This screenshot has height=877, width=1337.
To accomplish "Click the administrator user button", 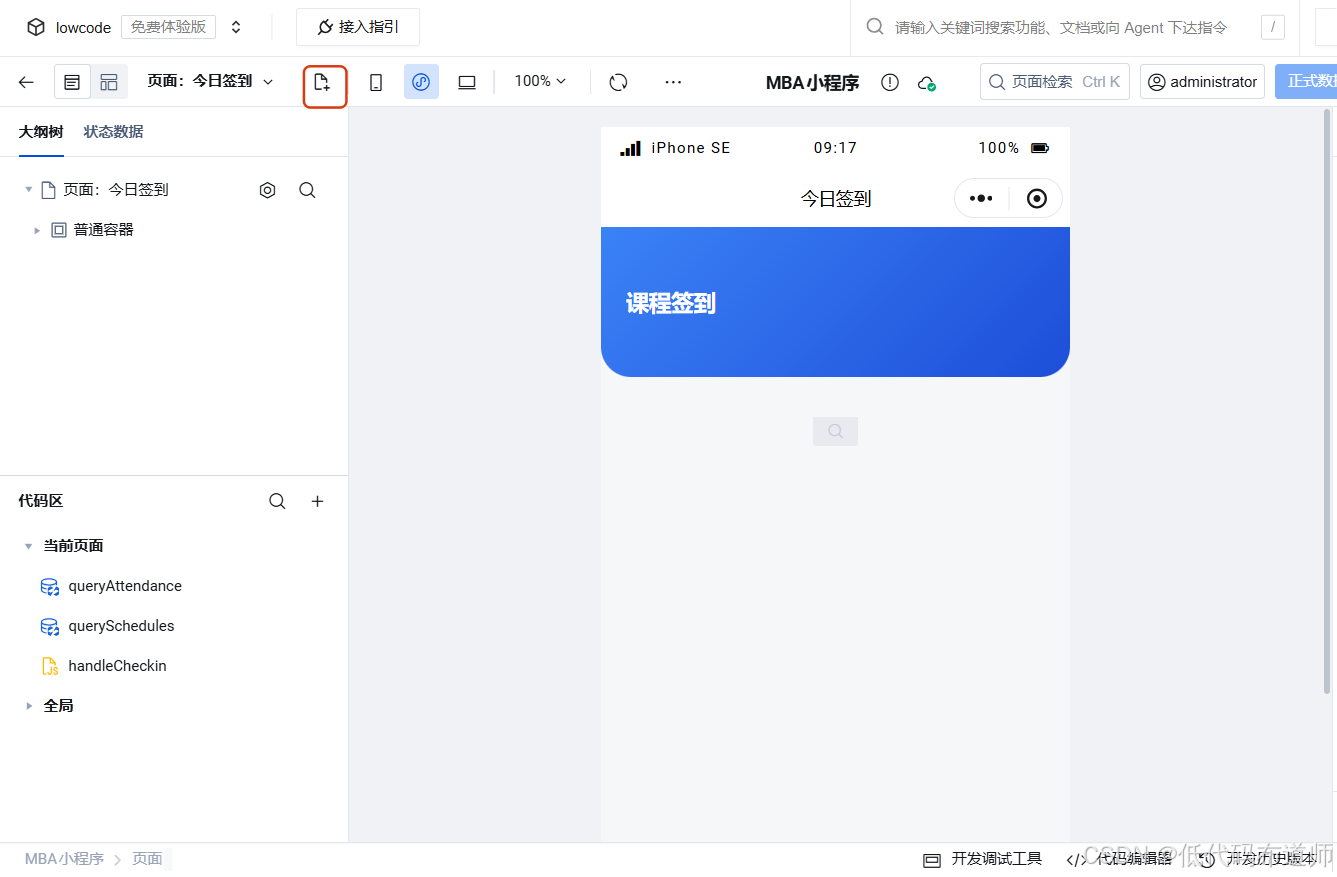I will pyautogui.click(x=1202, y=82).
